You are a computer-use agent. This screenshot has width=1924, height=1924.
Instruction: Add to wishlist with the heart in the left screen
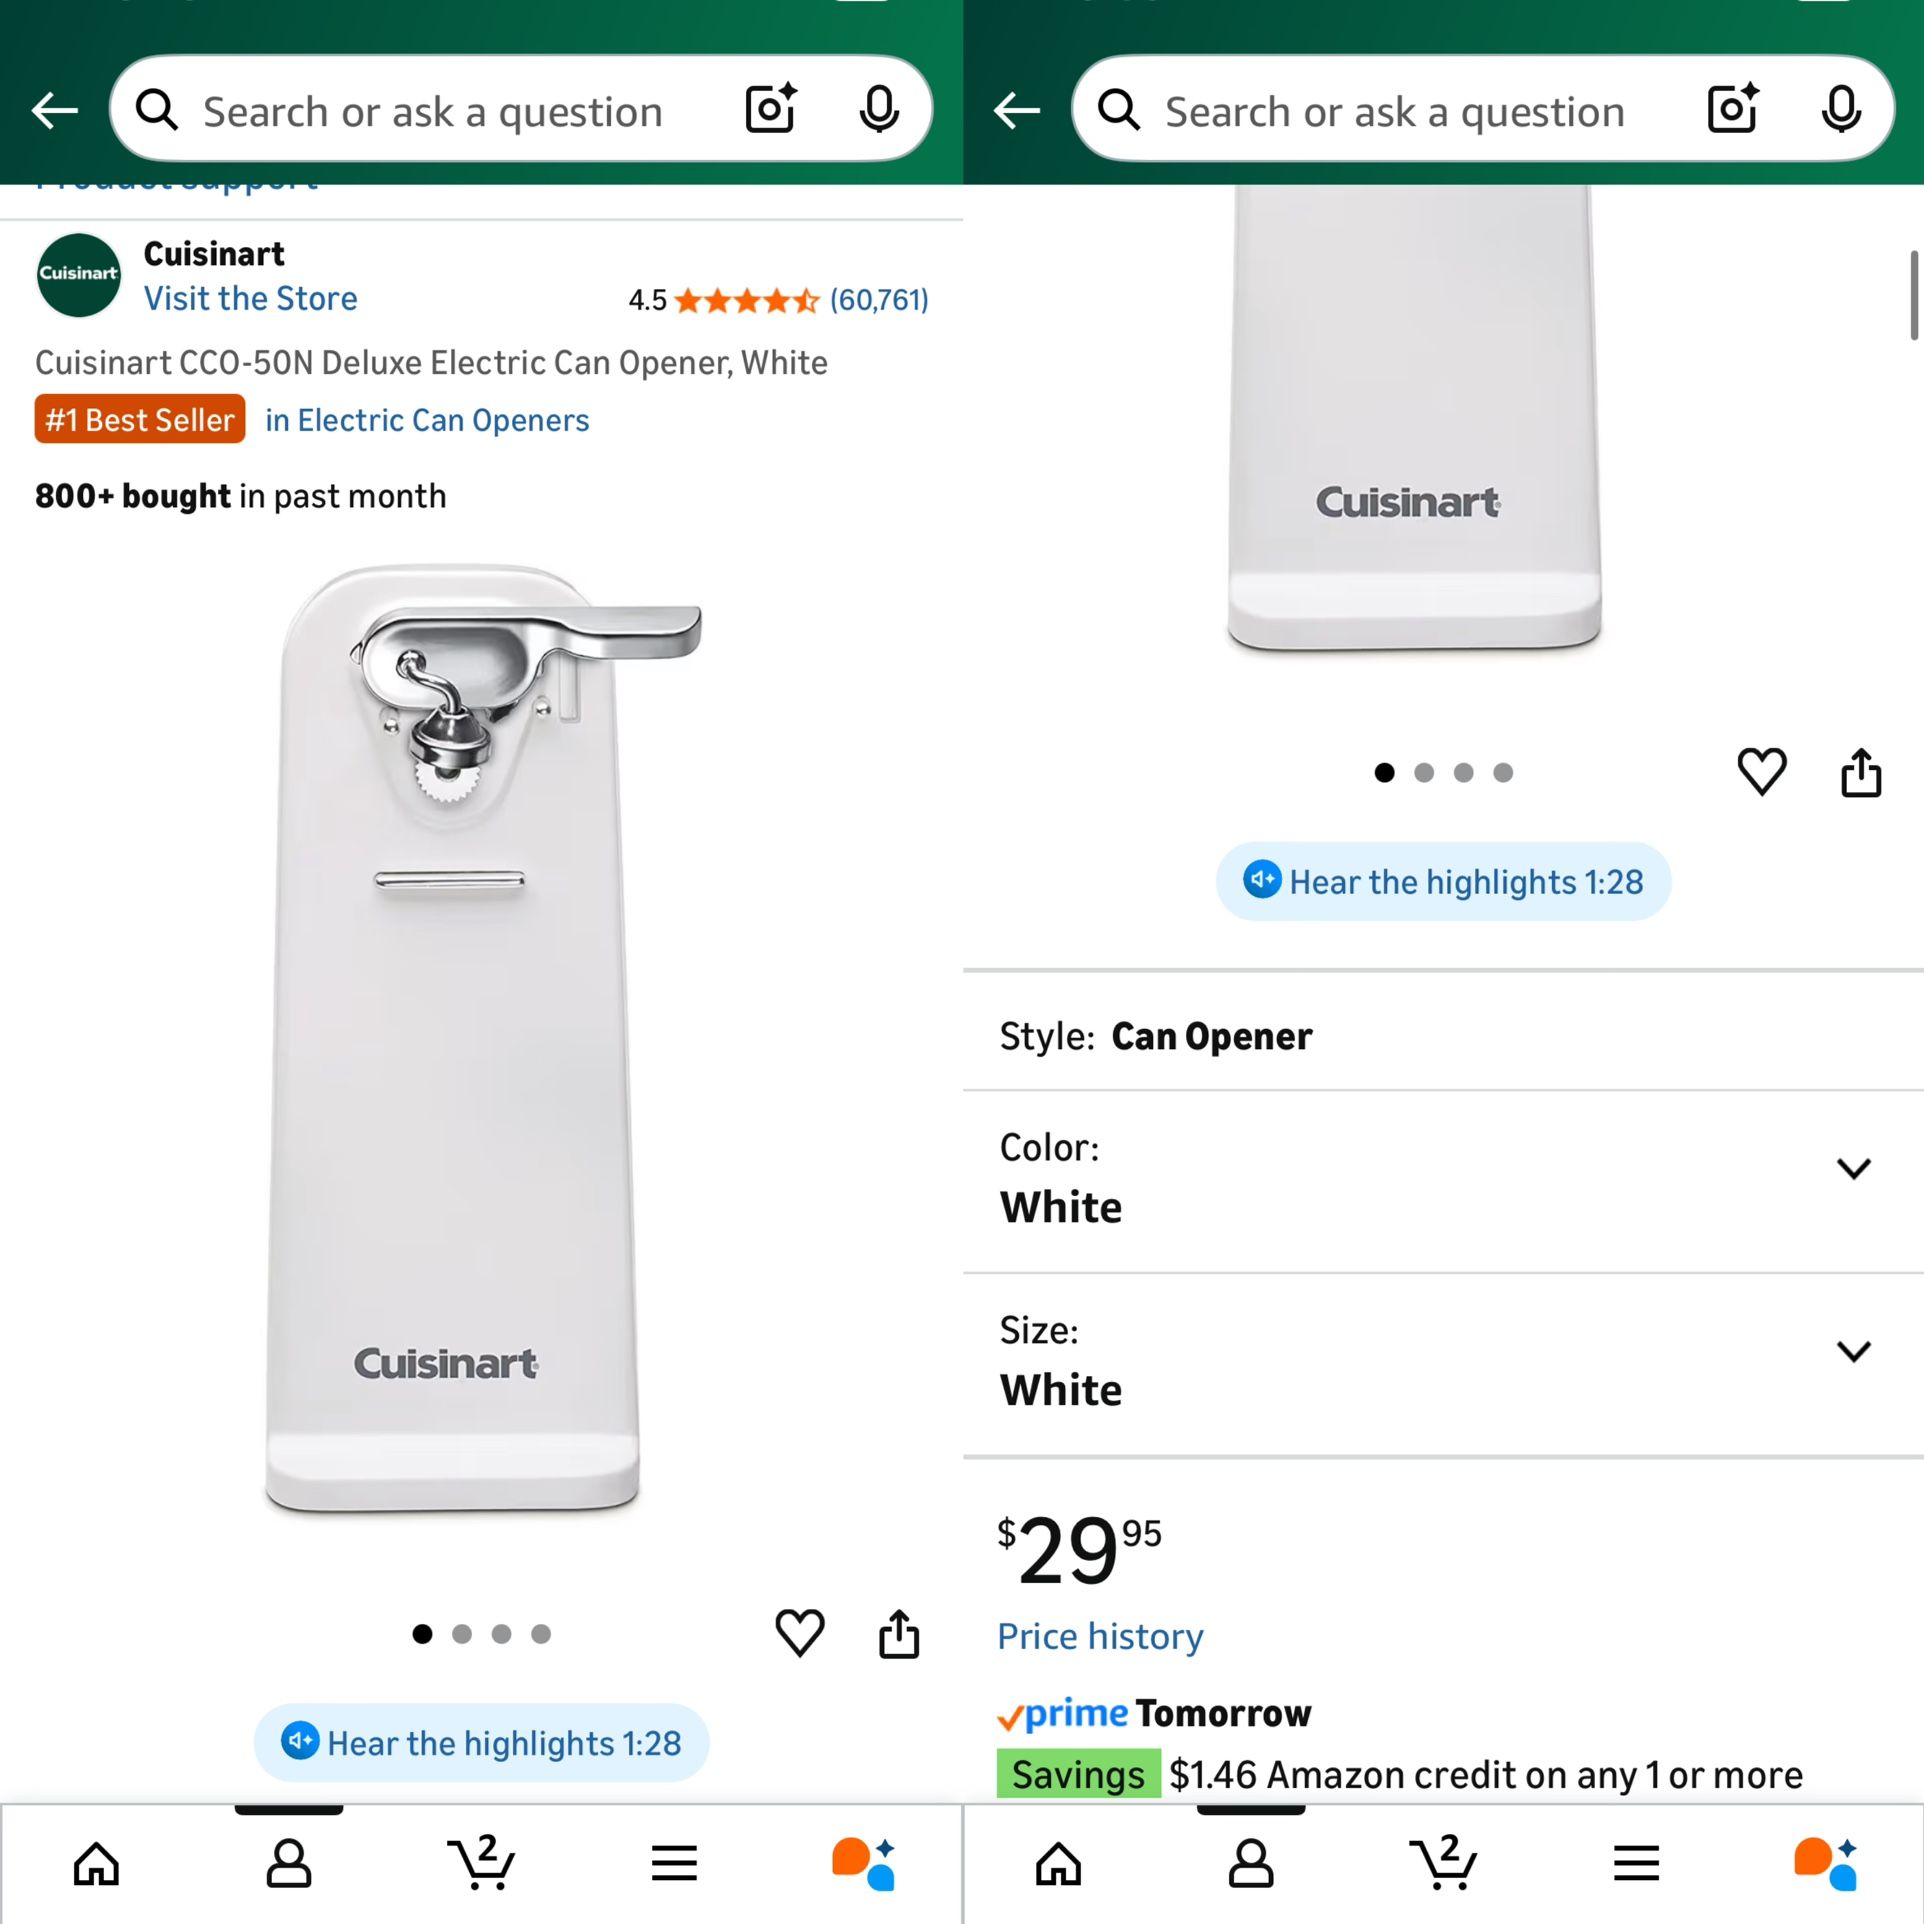[x=799, y=1634]
